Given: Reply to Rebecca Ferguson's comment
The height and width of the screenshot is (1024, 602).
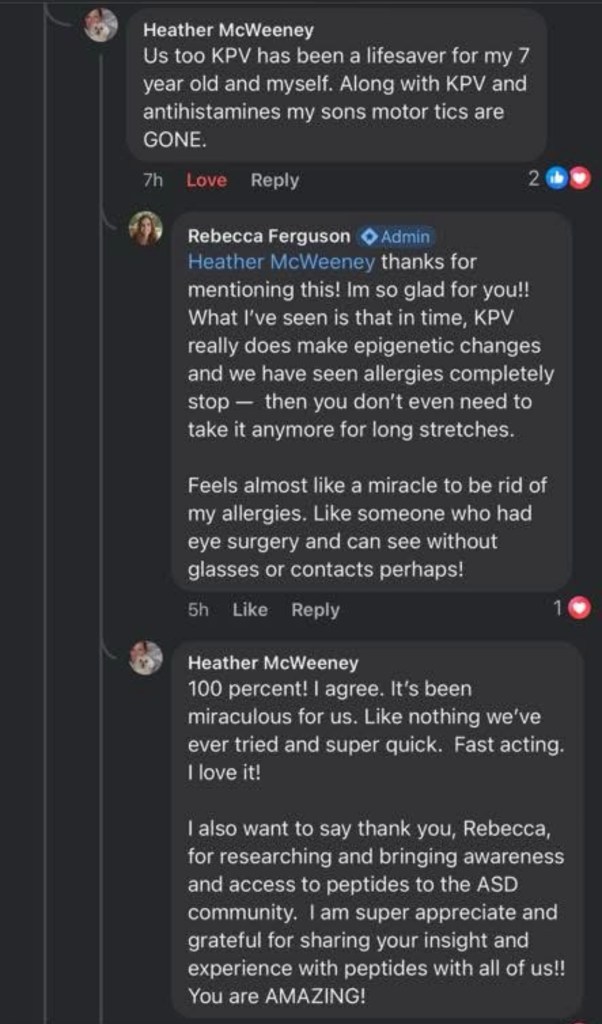Looking at the screenshot, I should point(315,609).
